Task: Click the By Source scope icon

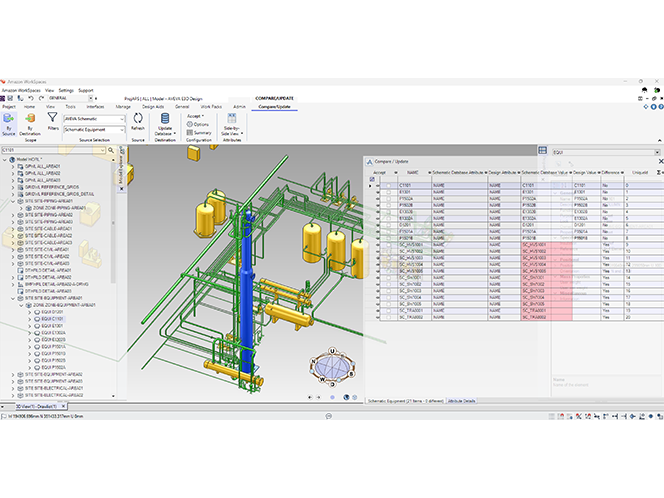Action: tap(9, 119)
